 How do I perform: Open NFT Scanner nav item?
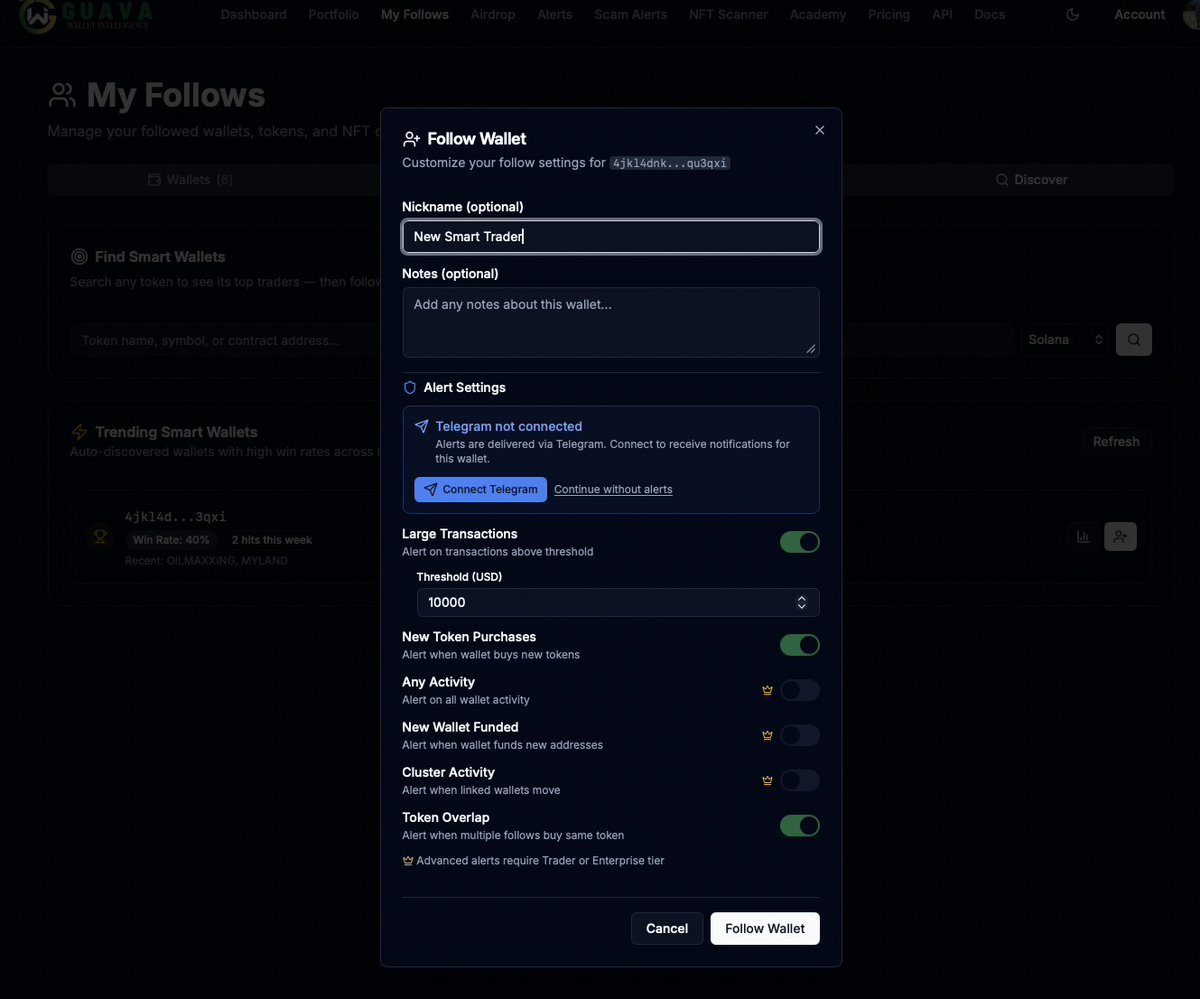tap(729, 14)
